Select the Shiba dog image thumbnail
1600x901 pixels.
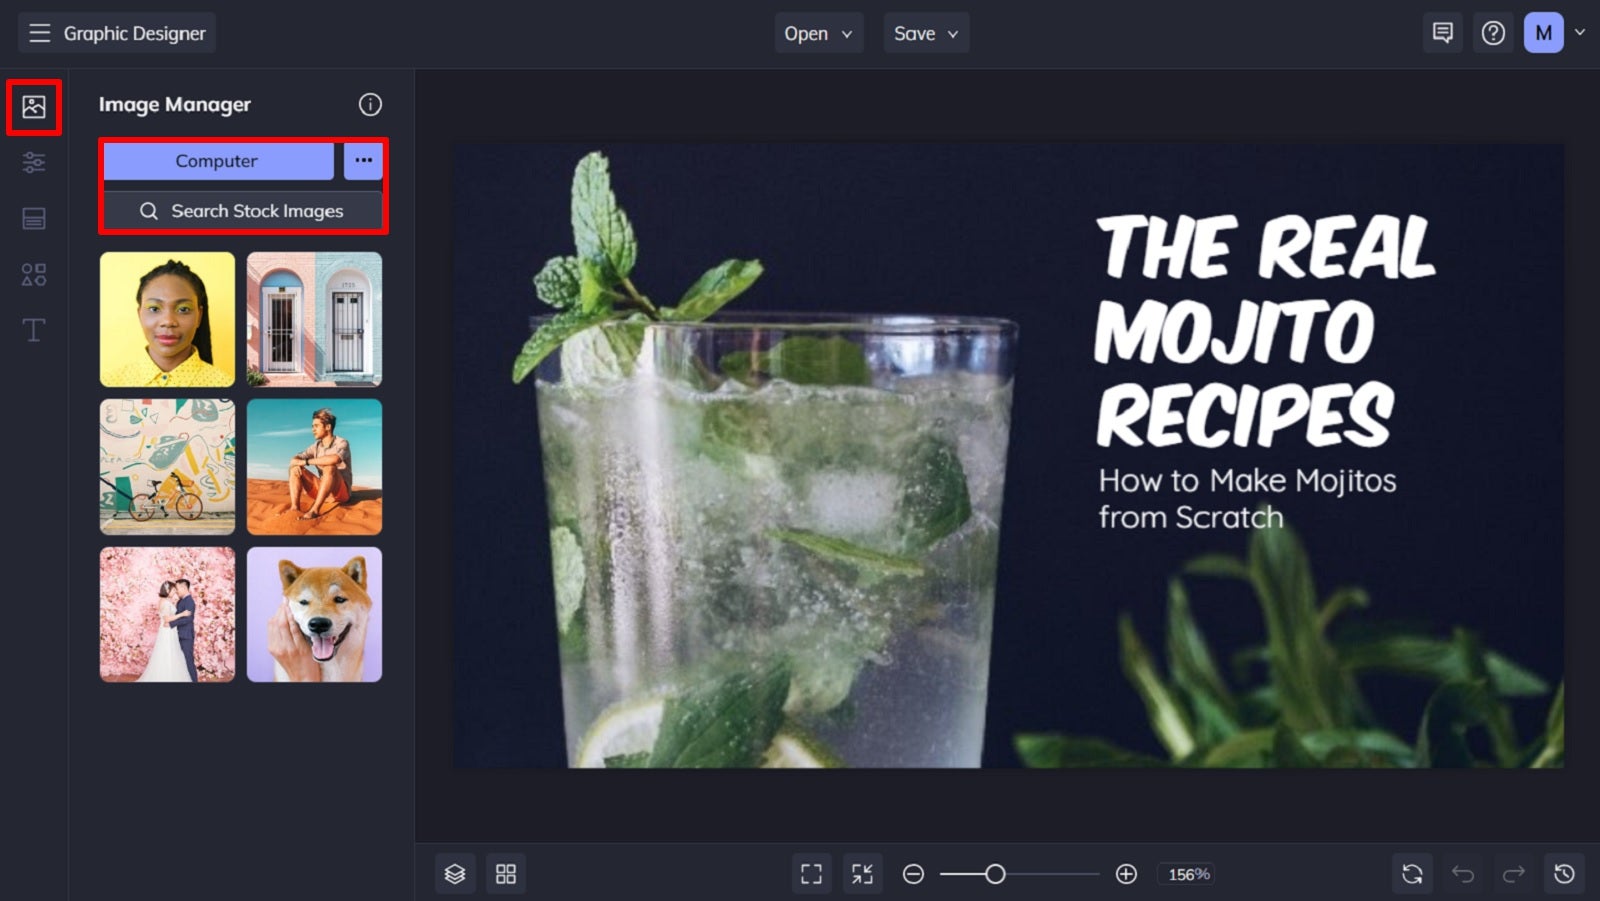click(x=314, y=615)
